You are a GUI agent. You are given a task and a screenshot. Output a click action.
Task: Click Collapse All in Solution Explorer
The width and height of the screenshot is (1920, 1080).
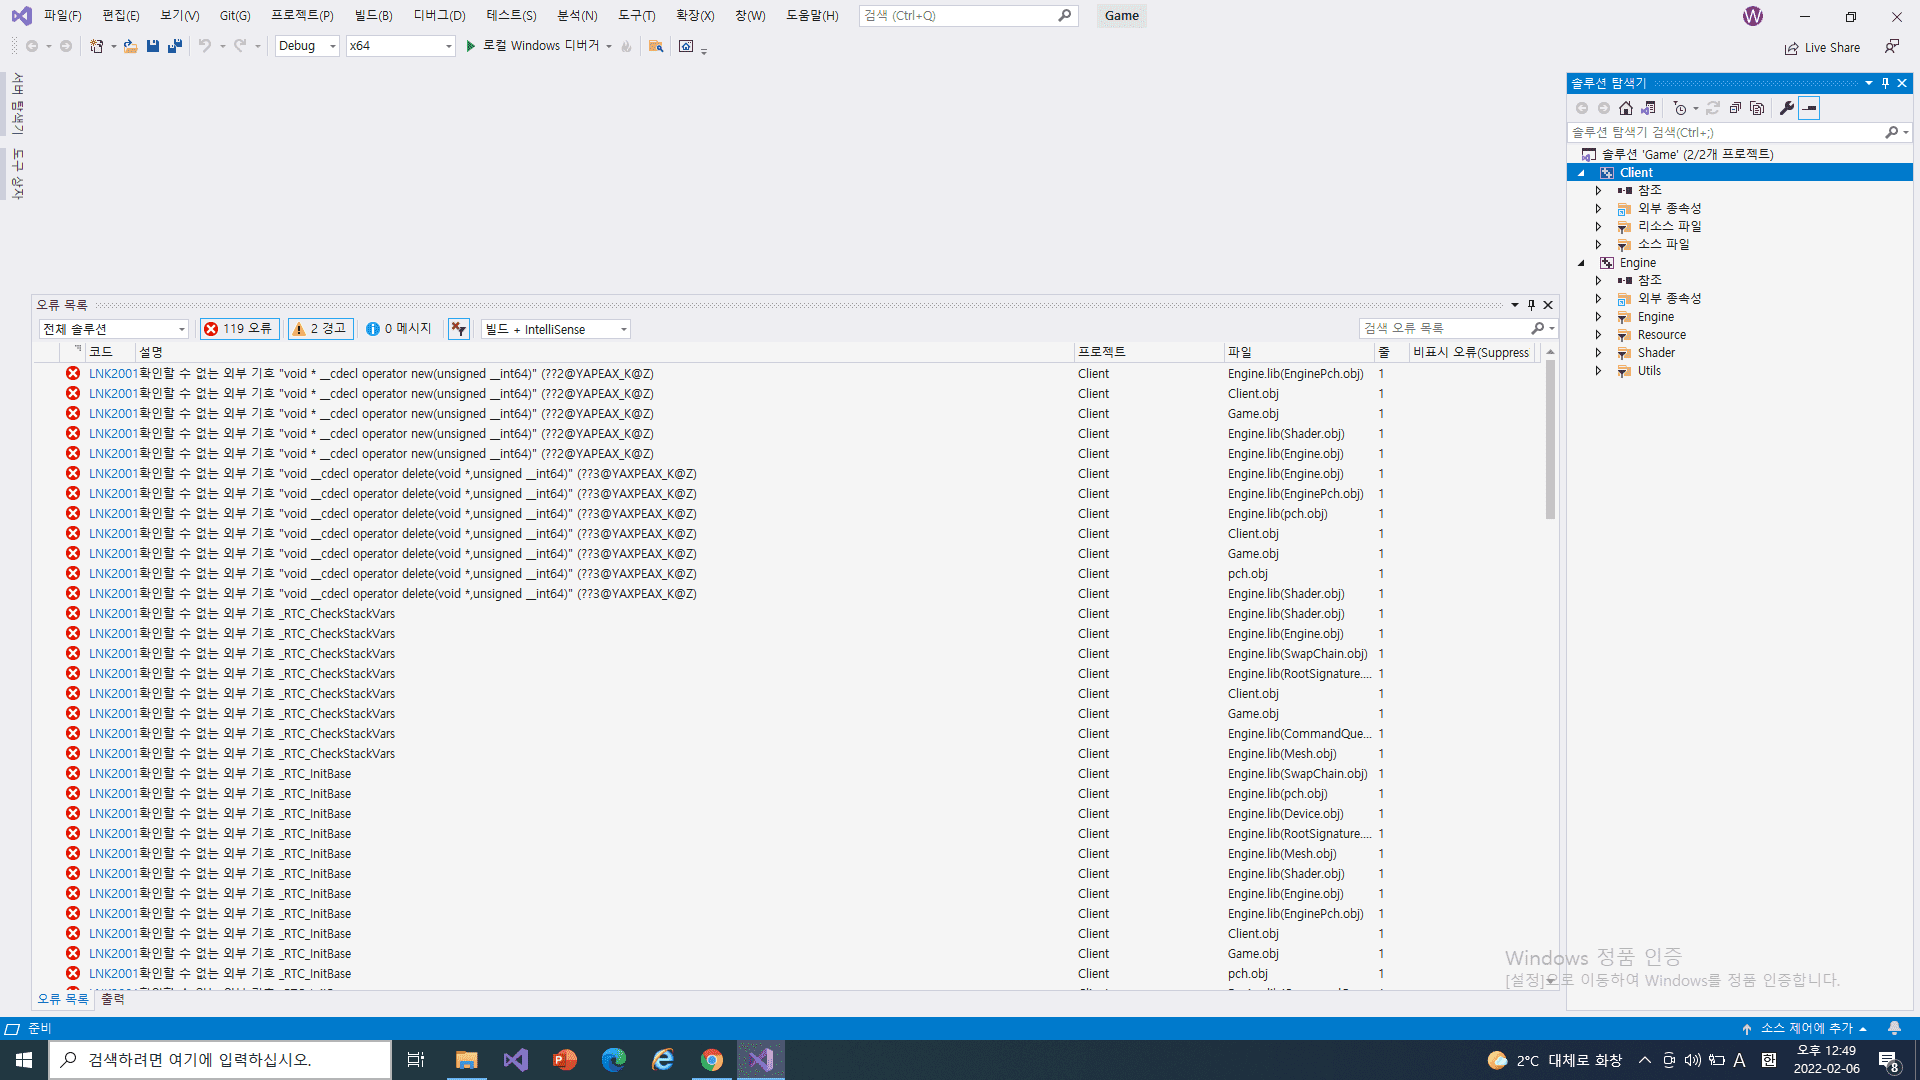click(1735, 108)
